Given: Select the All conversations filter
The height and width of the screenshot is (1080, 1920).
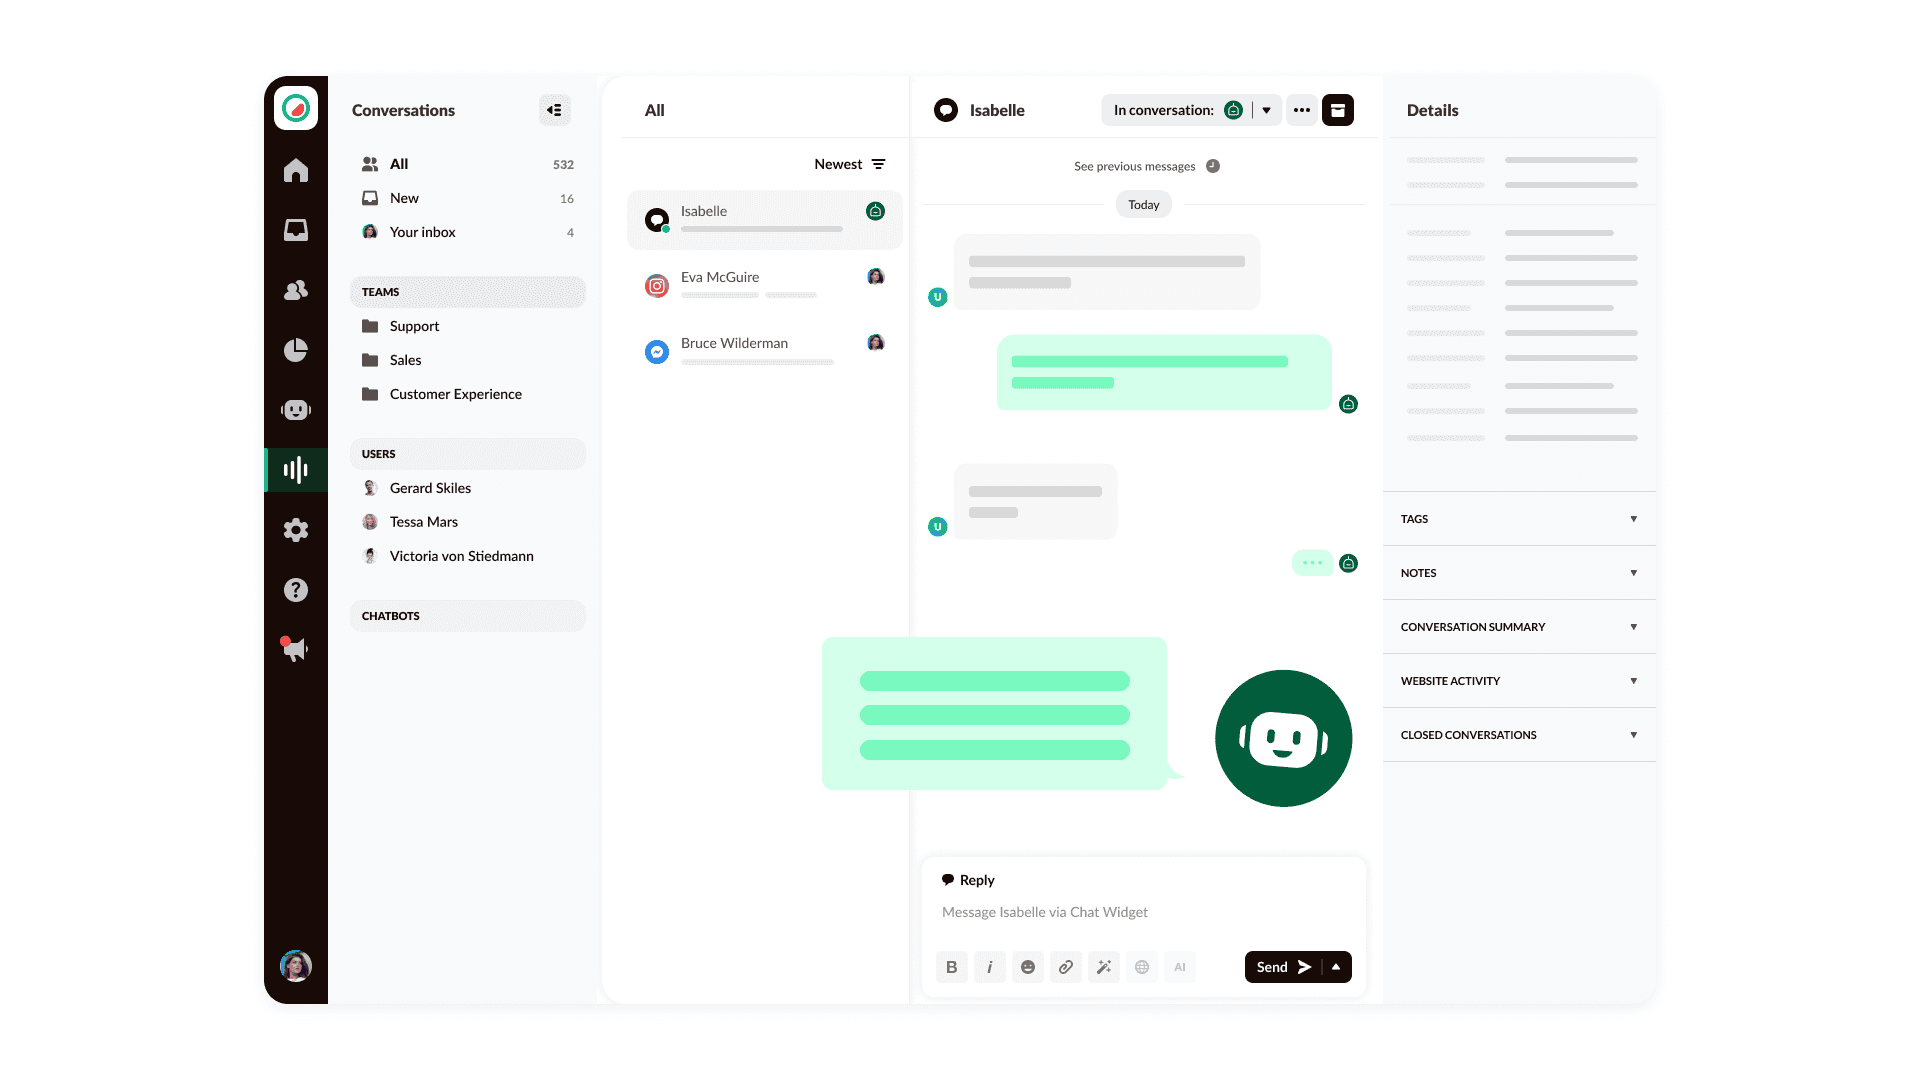Looking at the screenshot, I should pyautogui.click(x=467, y=164).
